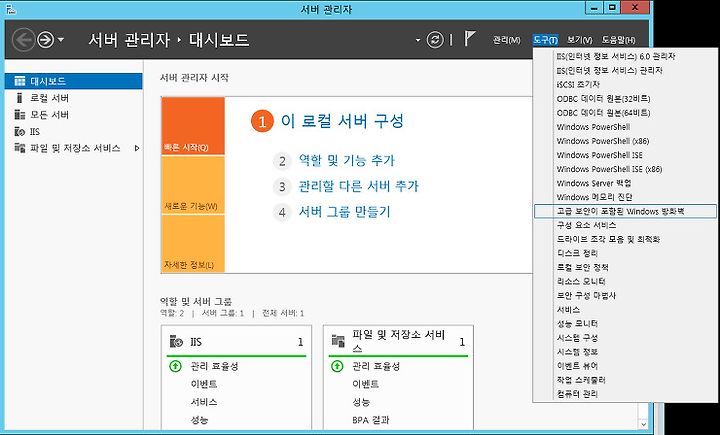The width and height of the screenshot is (720, 435).
Task: Click IIS tile 관리 효율성 status icon
Action: 175,366
